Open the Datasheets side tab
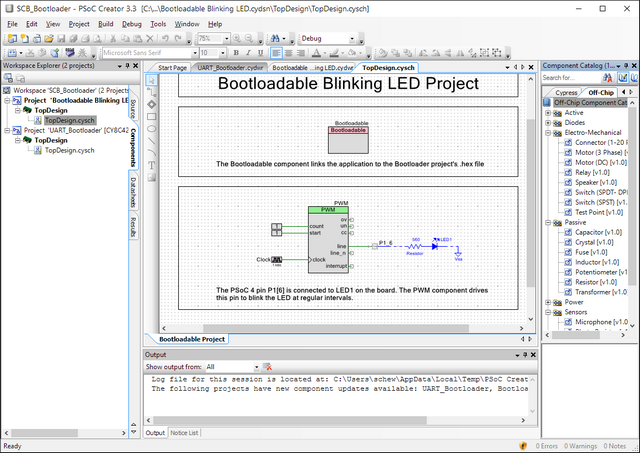 click(133, 192)
